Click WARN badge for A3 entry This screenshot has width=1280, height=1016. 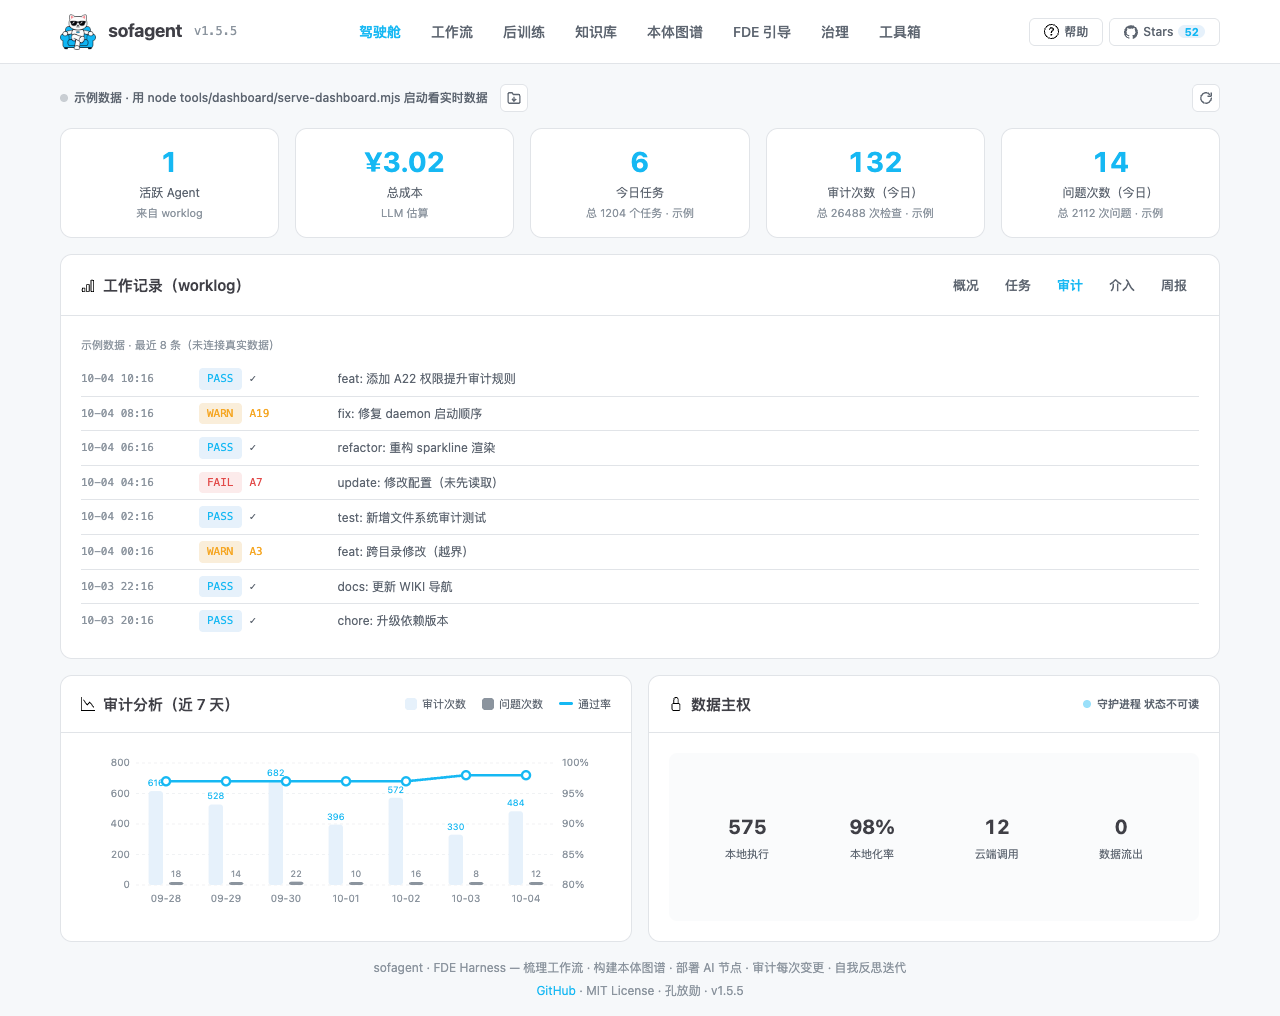click(x=220, y=551)
